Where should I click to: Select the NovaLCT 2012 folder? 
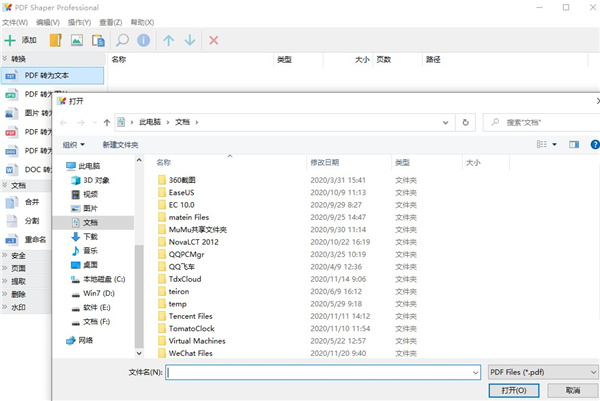tap(193, 242)
